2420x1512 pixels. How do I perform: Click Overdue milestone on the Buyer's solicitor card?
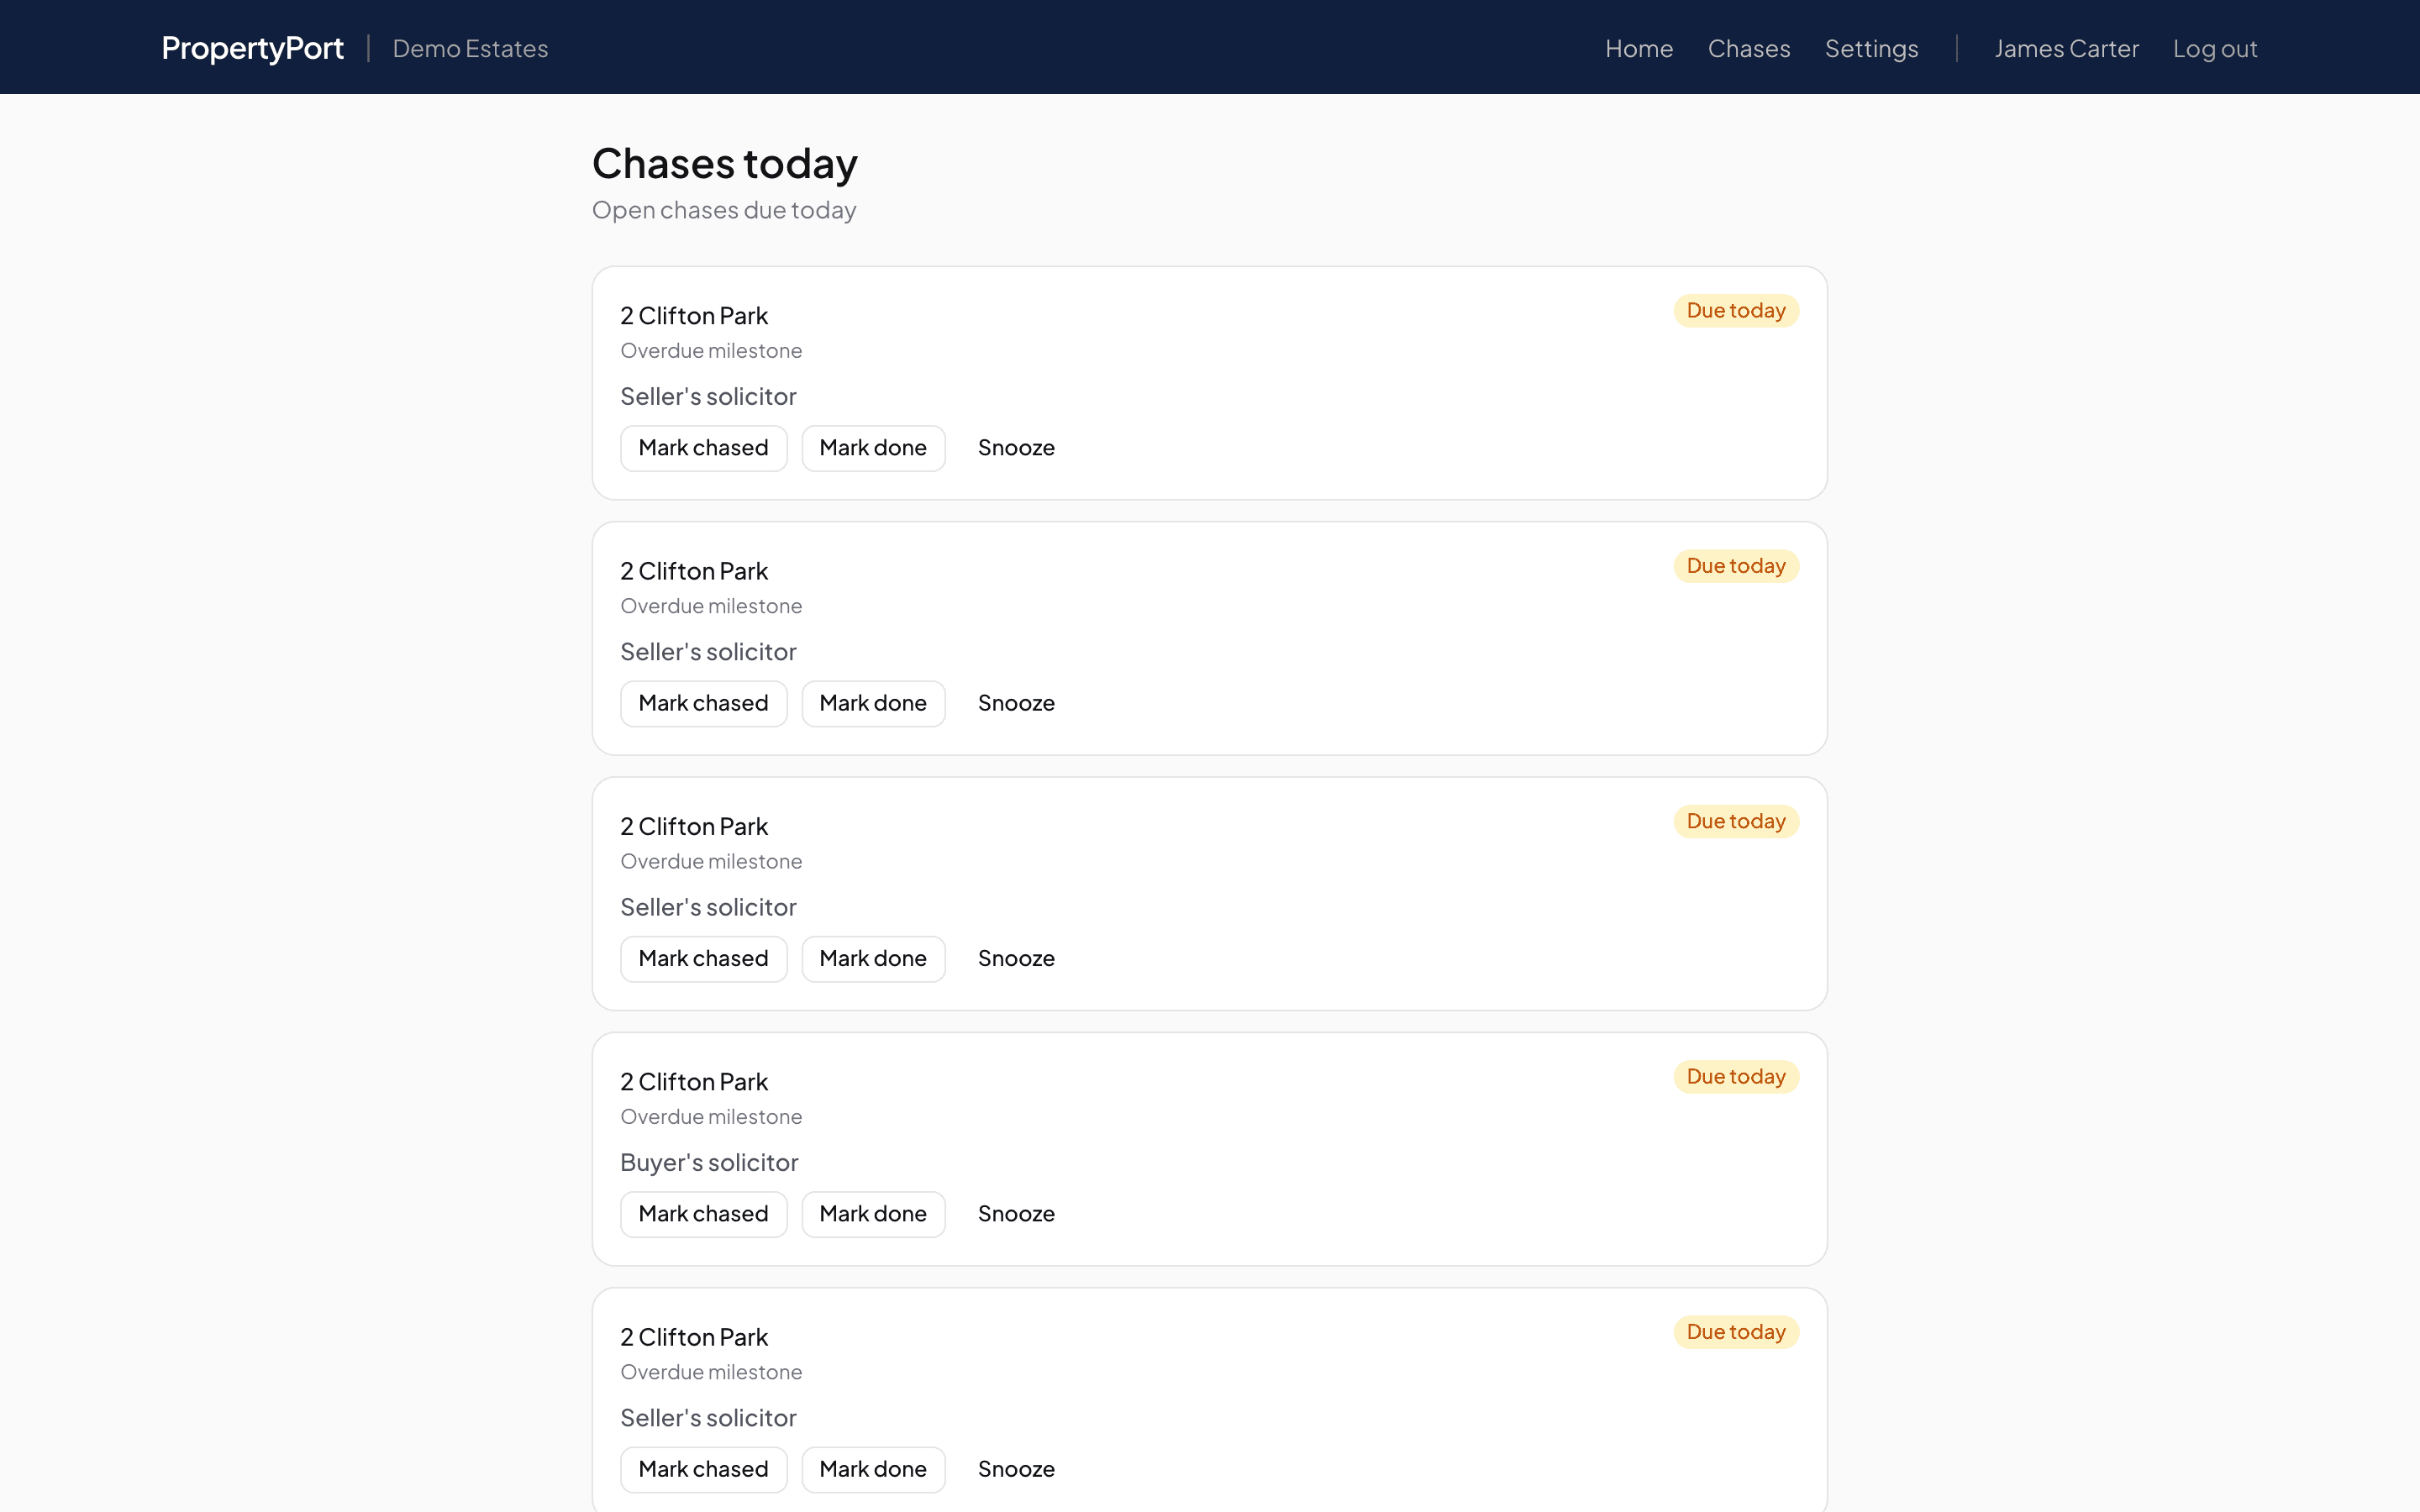711,1116
